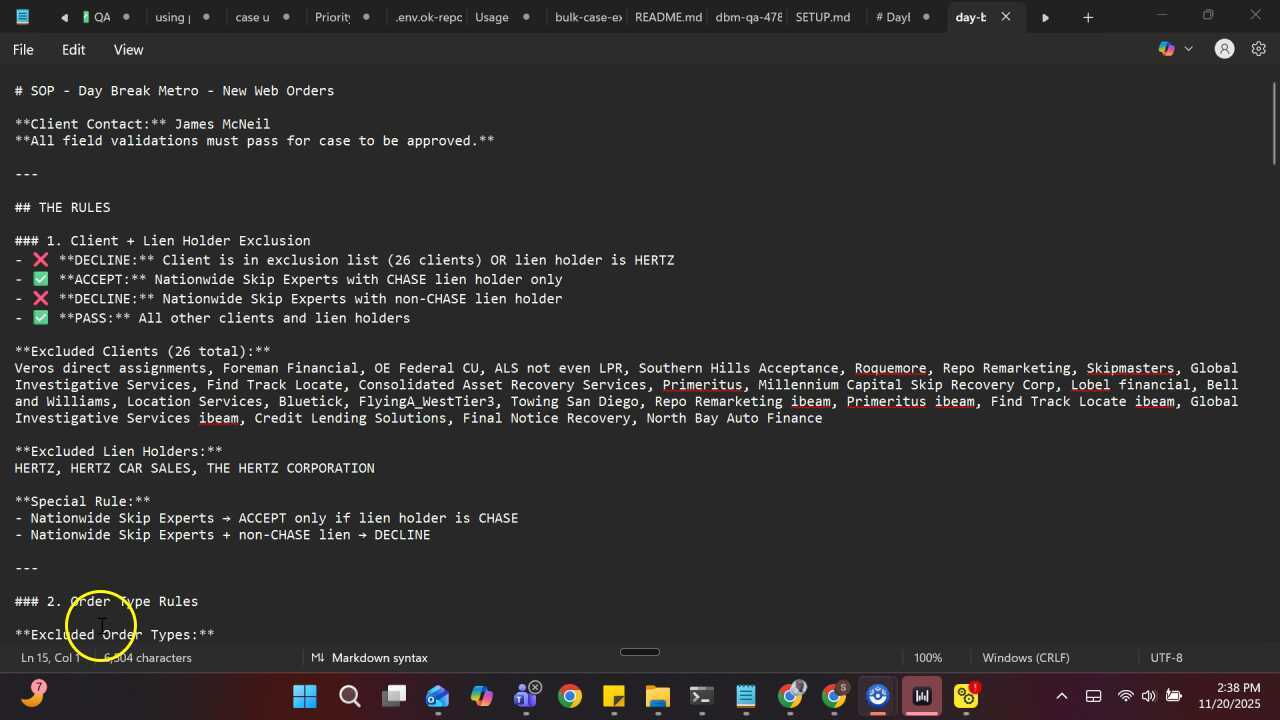Open Terminal from the taskbar
The height and width of the screenshot is (720, 1280).
coord(701,696)
